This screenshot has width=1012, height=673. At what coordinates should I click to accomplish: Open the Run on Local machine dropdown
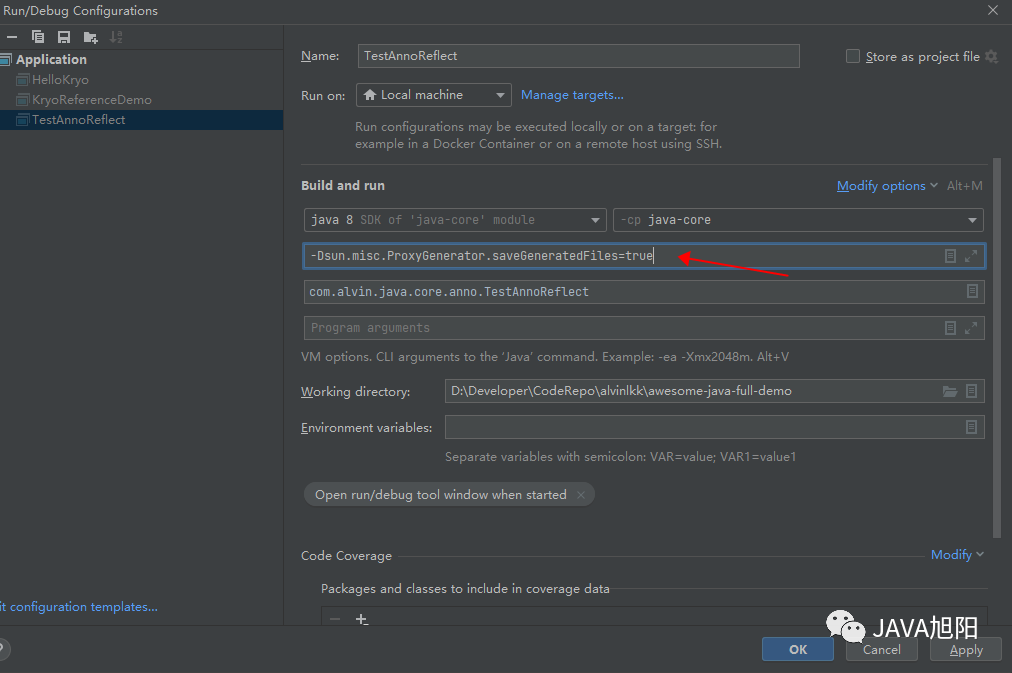point(433,95)
